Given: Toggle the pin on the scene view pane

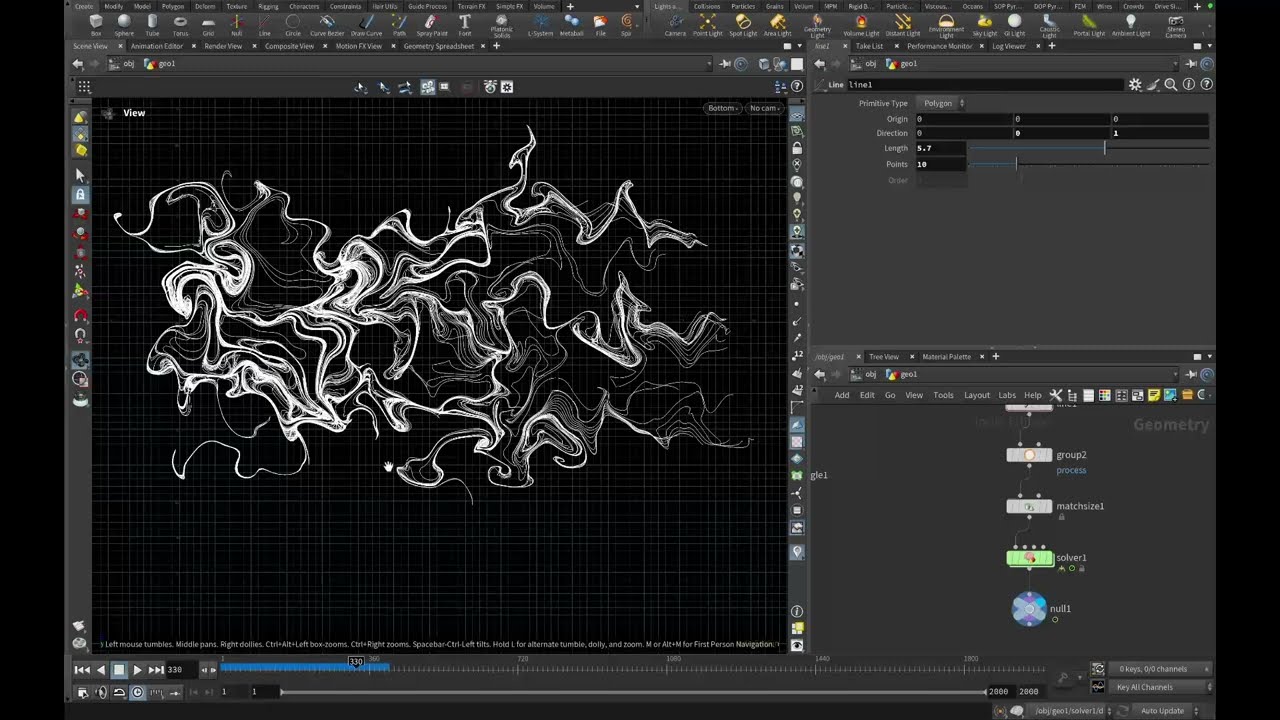Looking at the screenshot, I should [726, 64].
